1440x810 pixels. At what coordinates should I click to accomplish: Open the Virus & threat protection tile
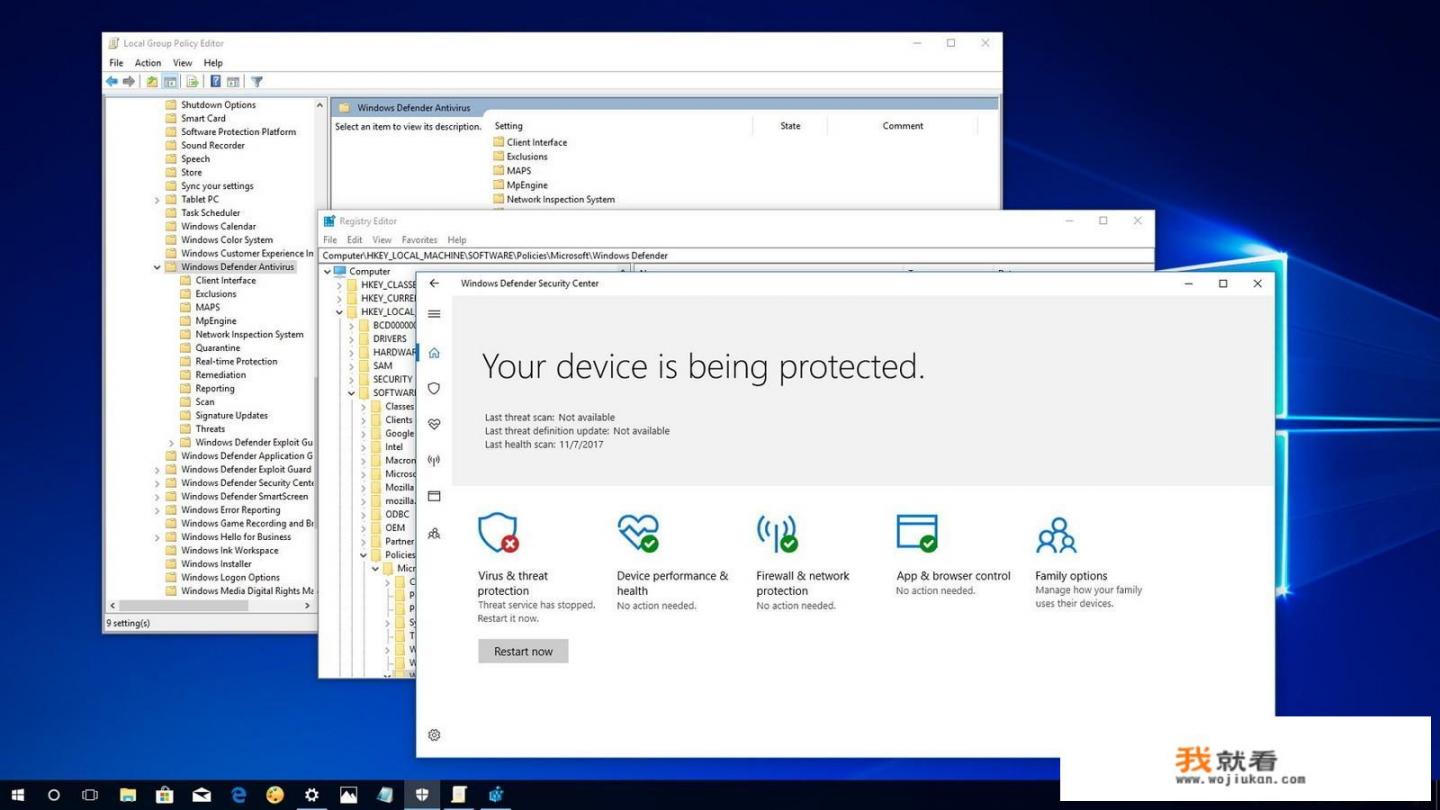click(538, 568)
